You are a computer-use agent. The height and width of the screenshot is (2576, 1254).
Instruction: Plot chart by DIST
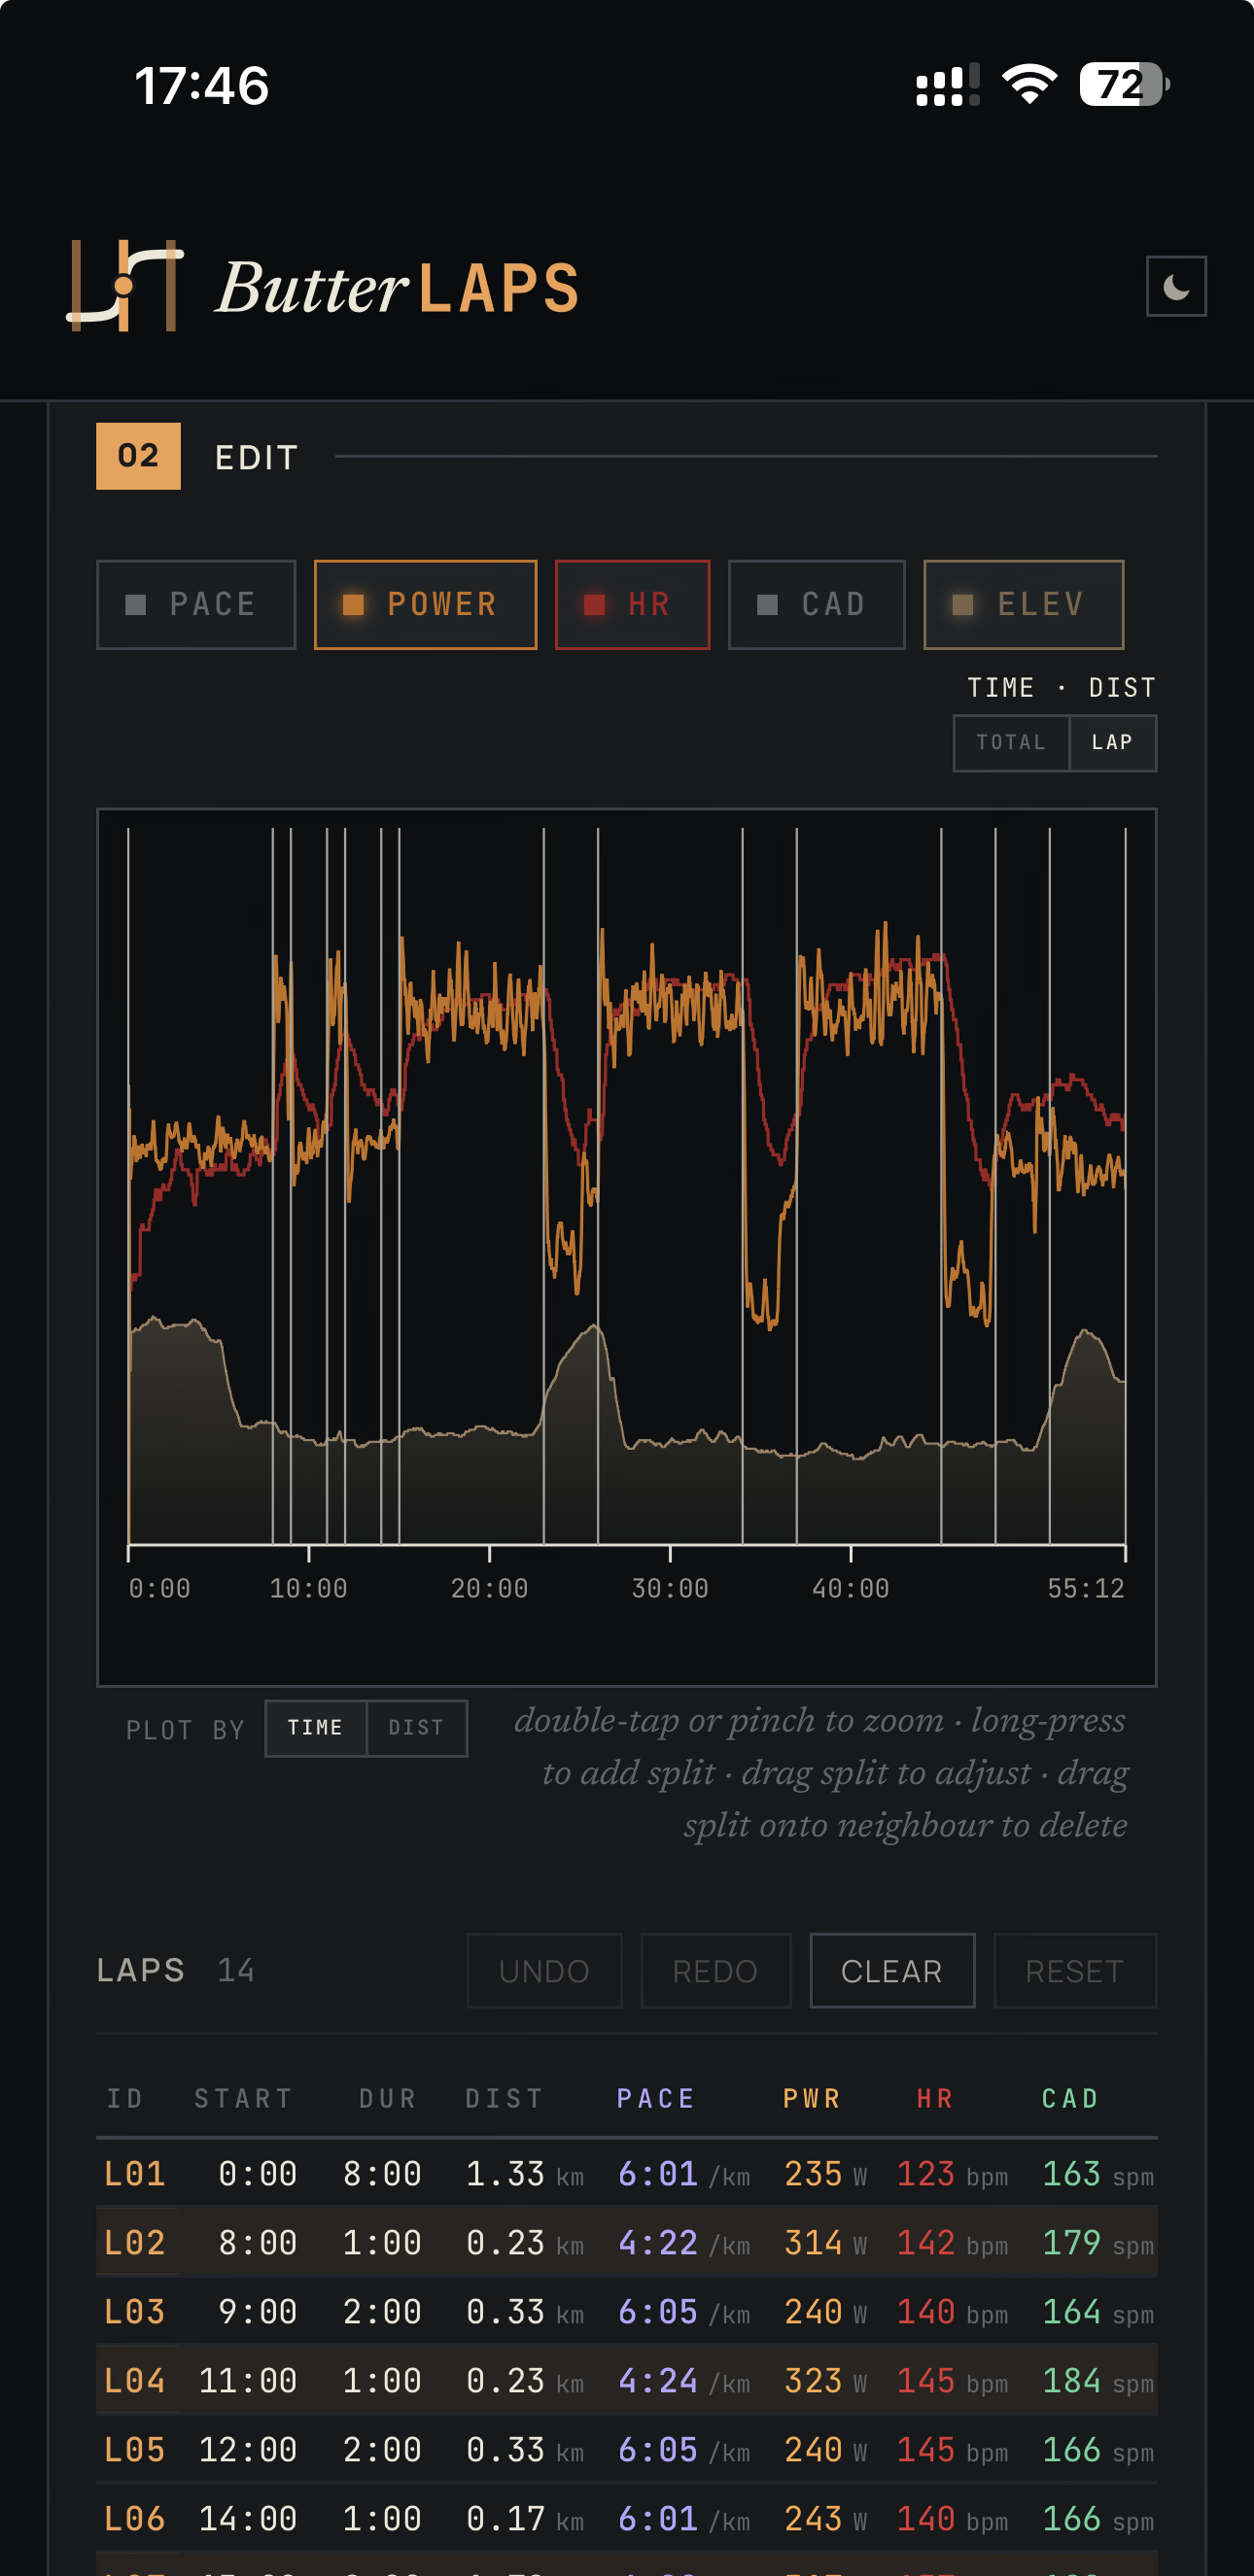tap(416, 1728)
